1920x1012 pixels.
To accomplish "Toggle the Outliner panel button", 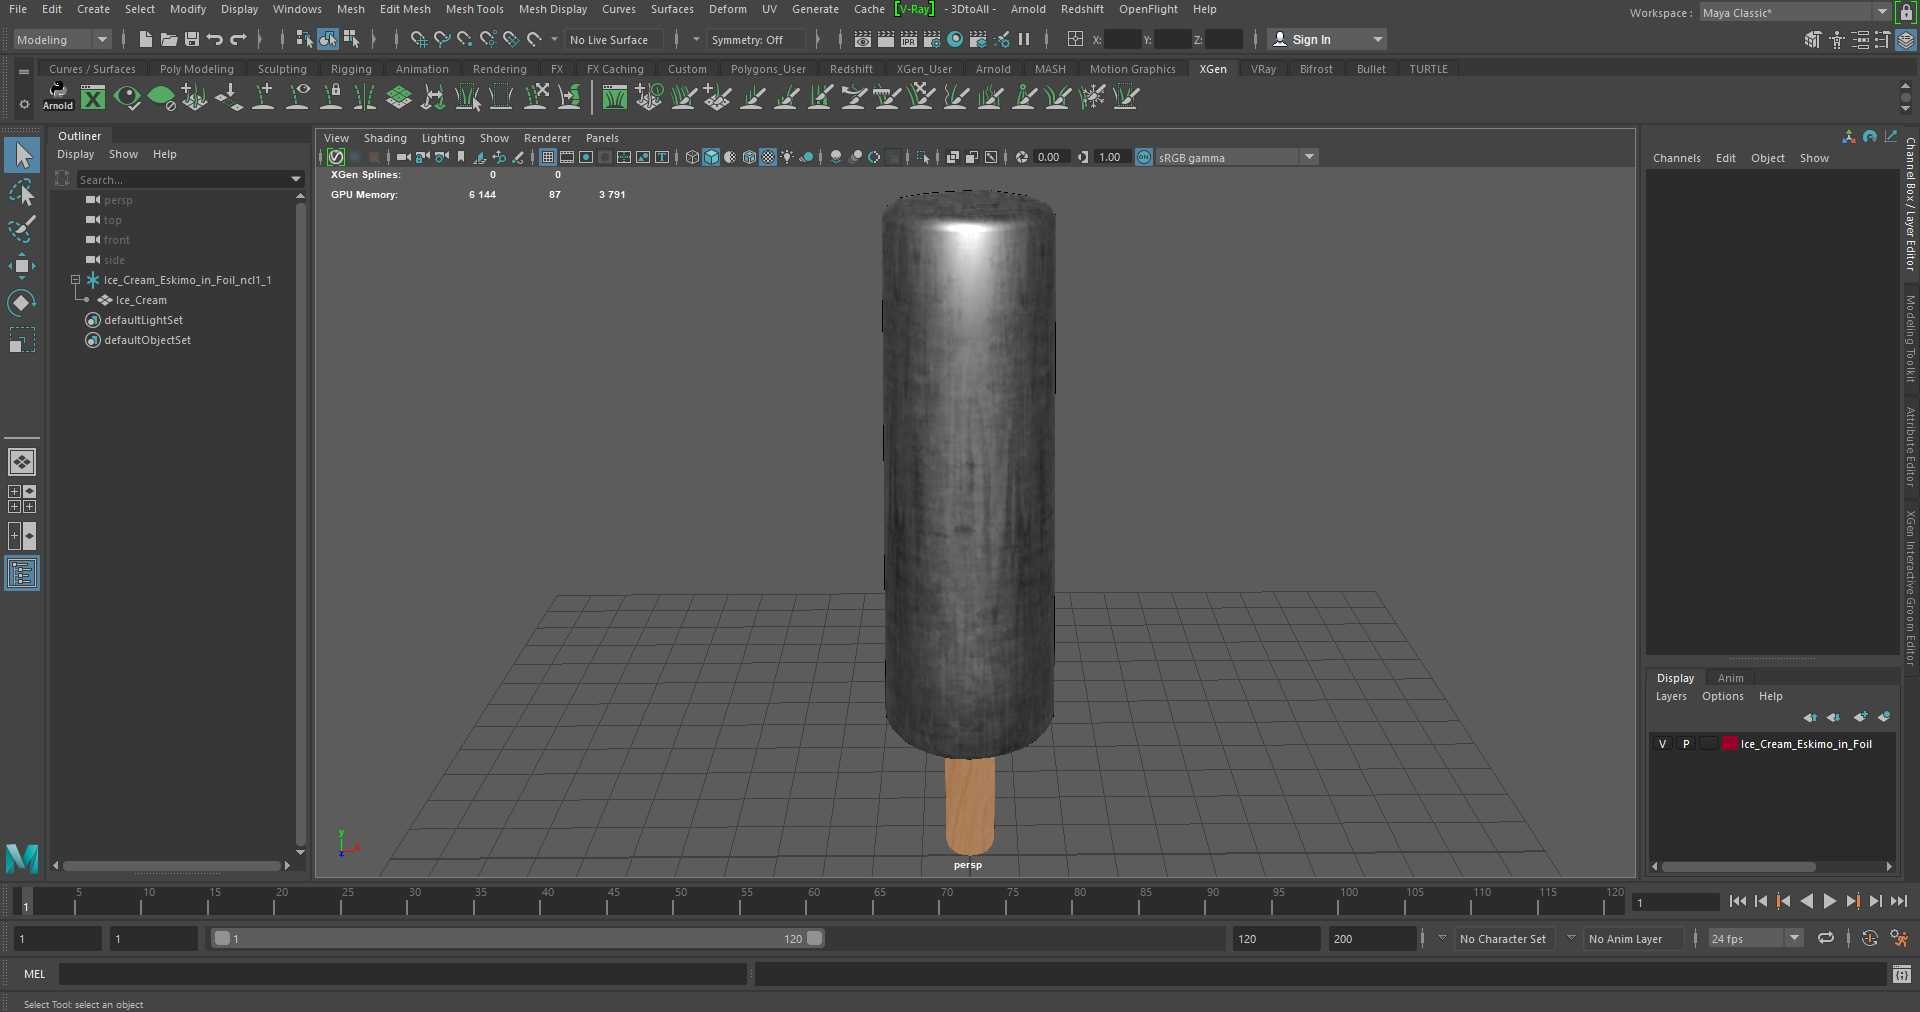I will pyautogui.click(x=22, y=573).
